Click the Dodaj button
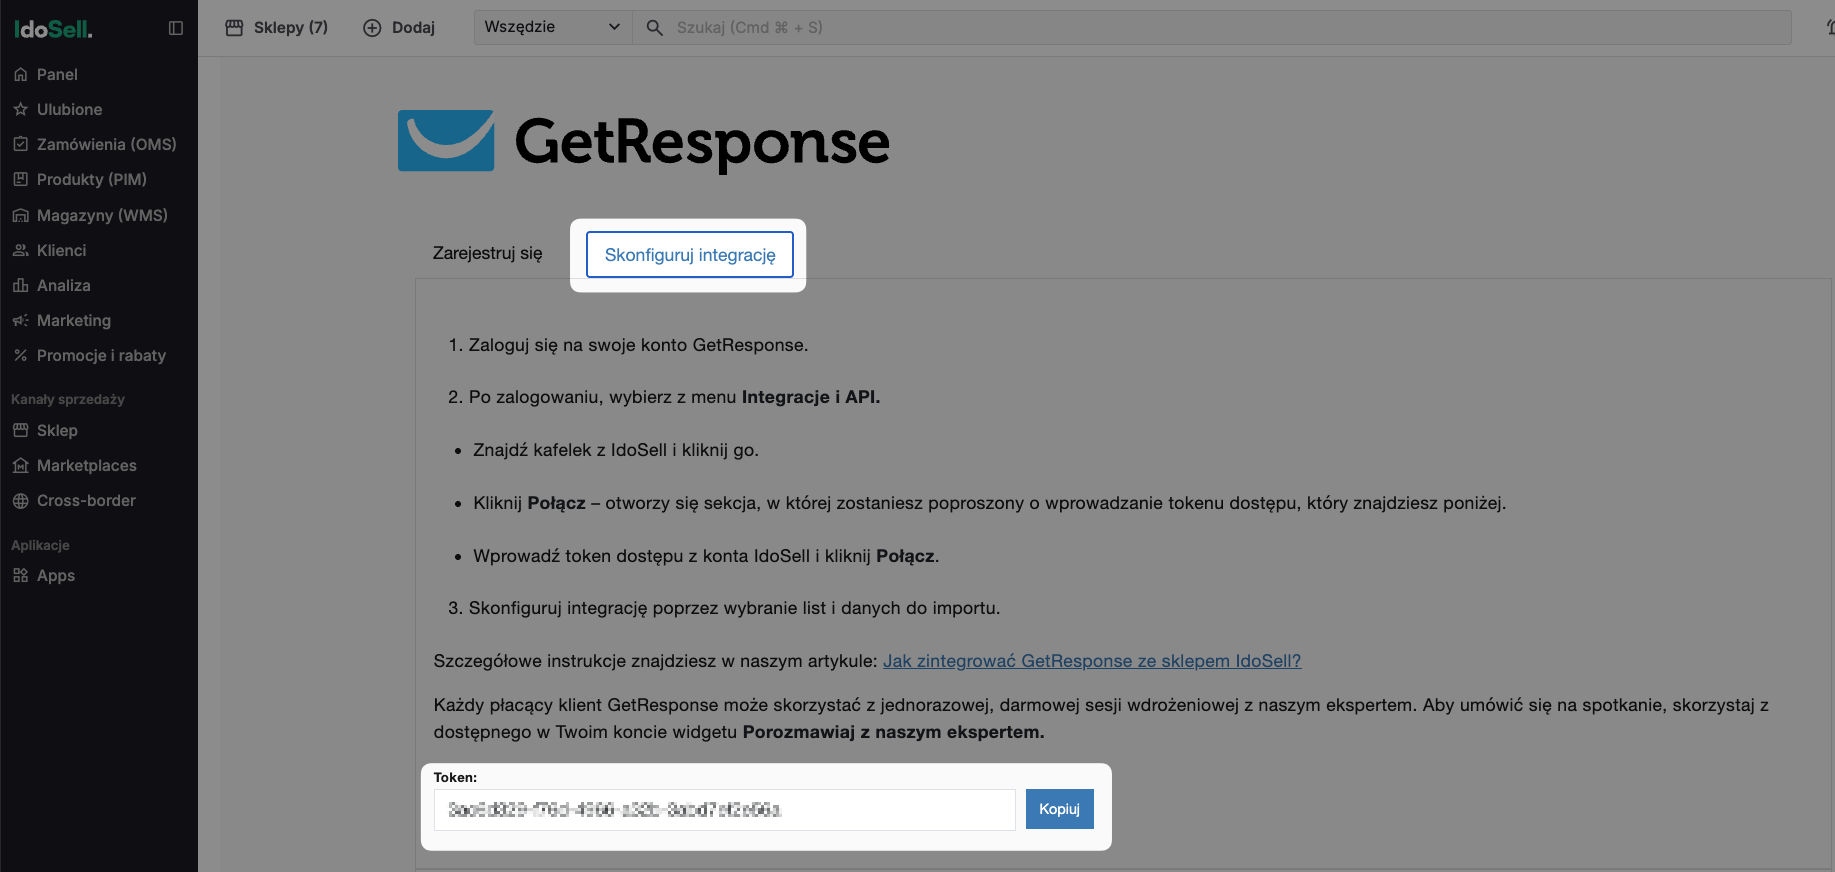1835x872 pixels. 399,28
